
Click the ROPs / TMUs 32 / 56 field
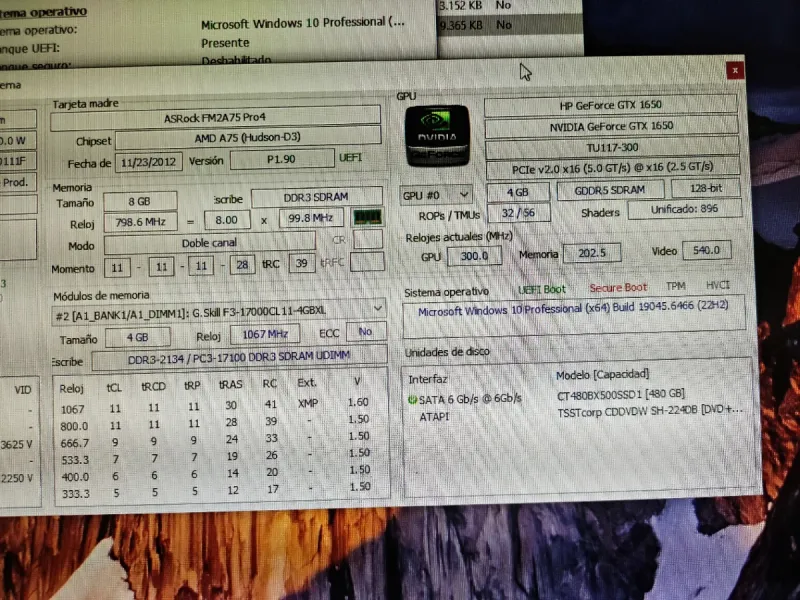click(x=519, y=213)
